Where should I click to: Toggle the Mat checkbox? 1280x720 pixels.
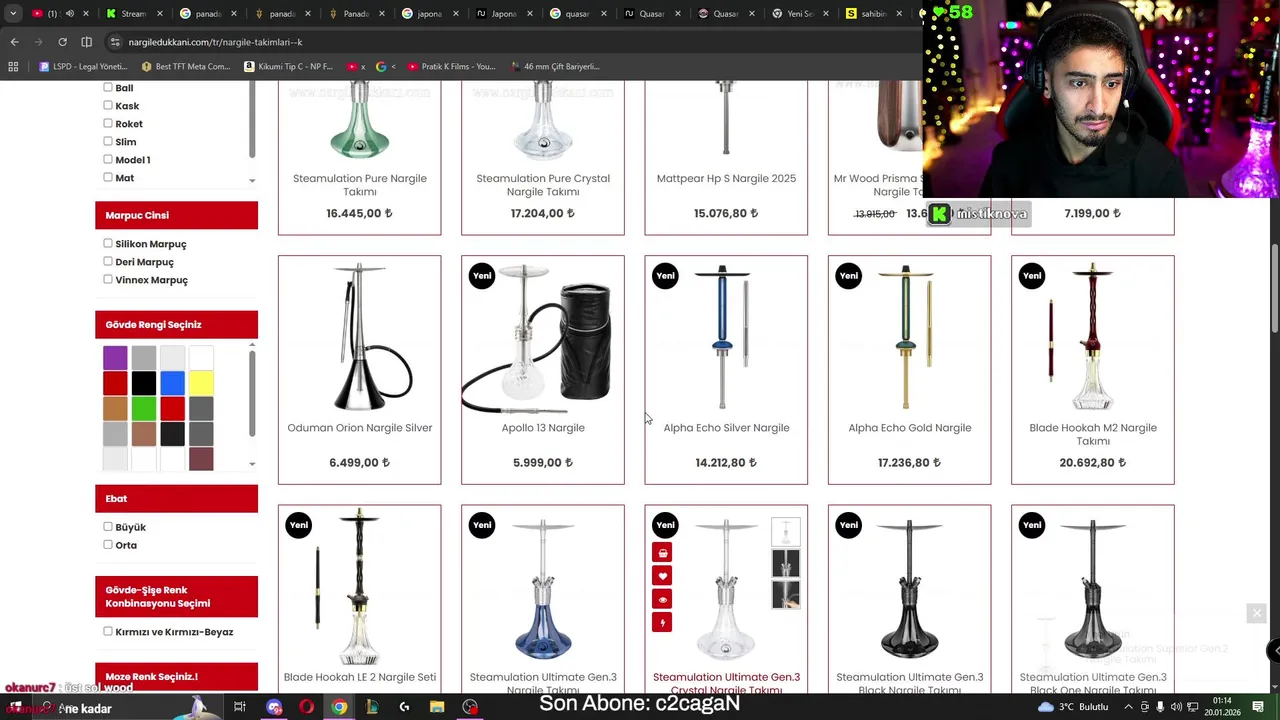click(x=108, y=177)
